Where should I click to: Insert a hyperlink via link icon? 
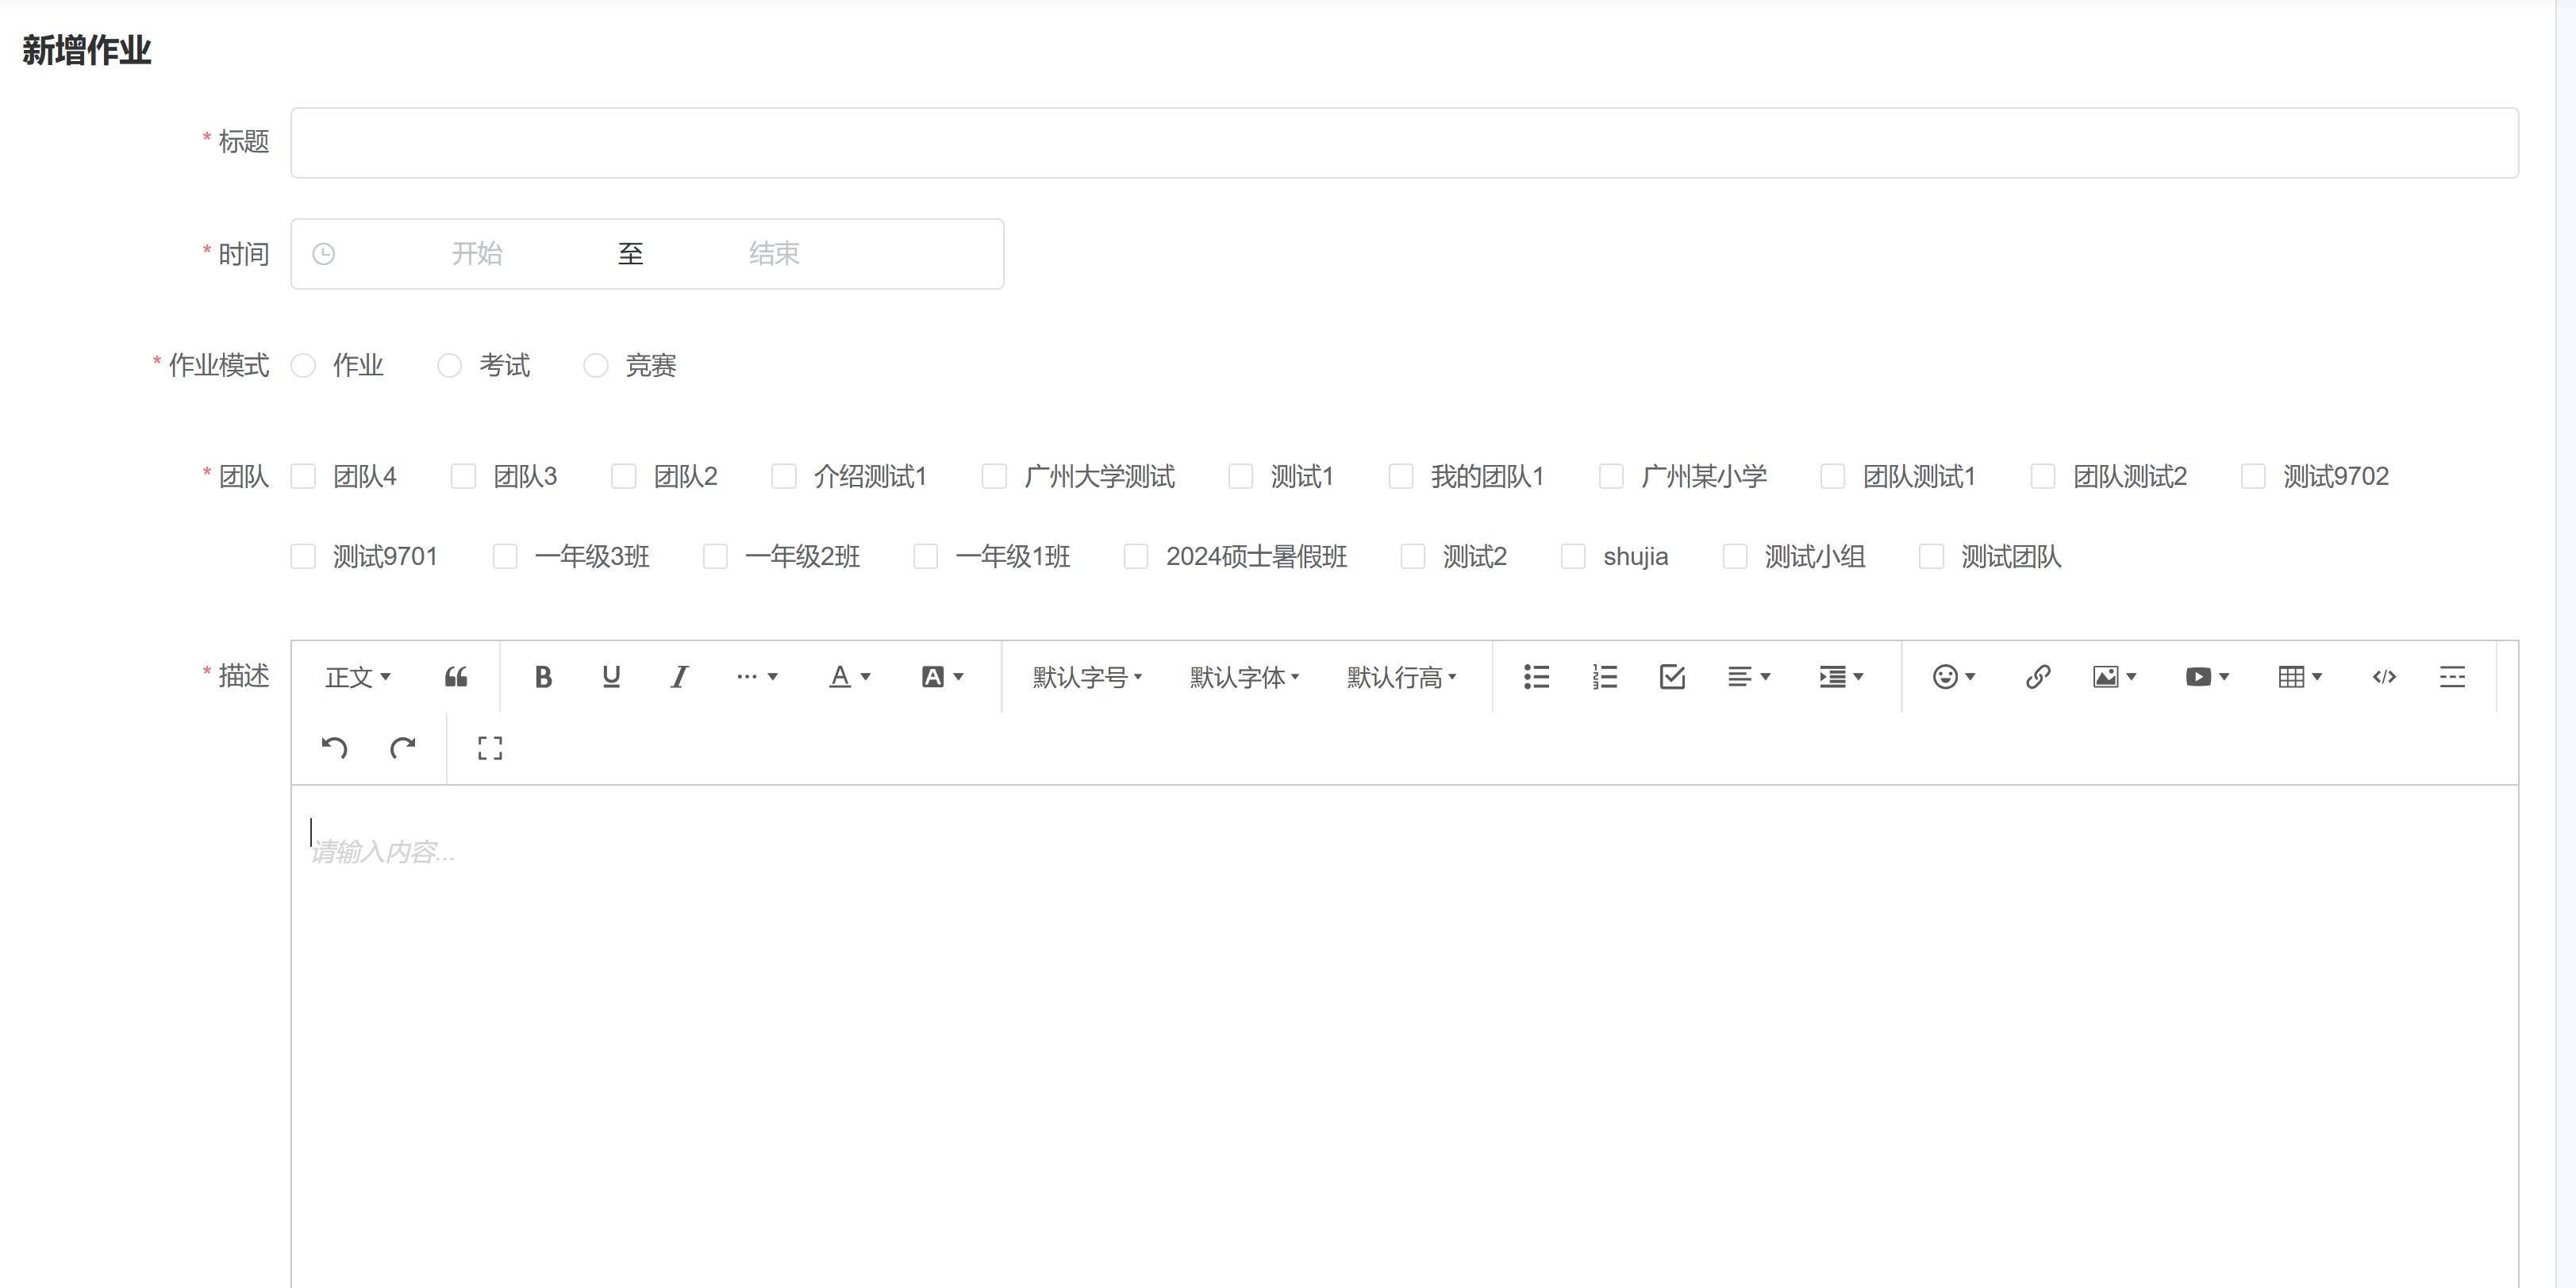pyautogui.click(x=2037, y=677)
